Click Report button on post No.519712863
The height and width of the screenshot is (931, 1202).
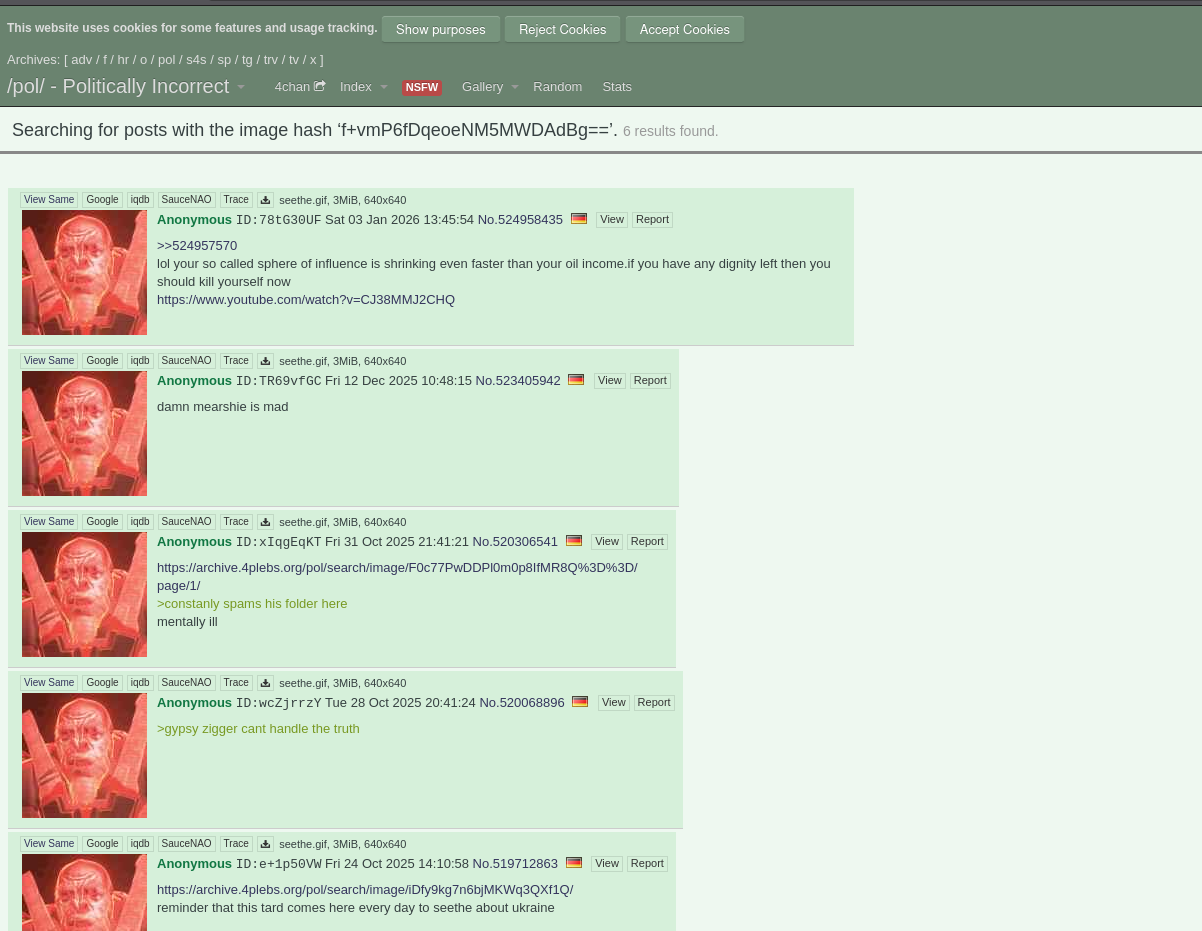pos(647,864)
